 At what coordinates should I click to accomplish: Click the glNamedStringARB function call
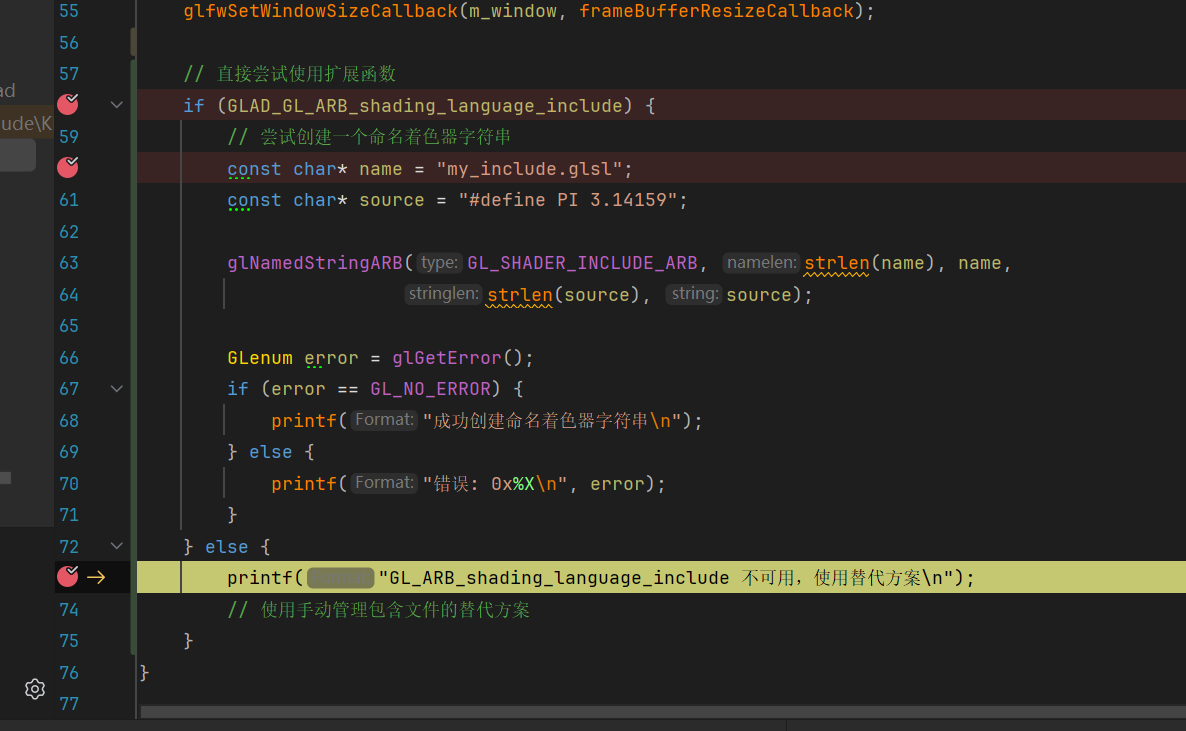click(x=315, y=263)
